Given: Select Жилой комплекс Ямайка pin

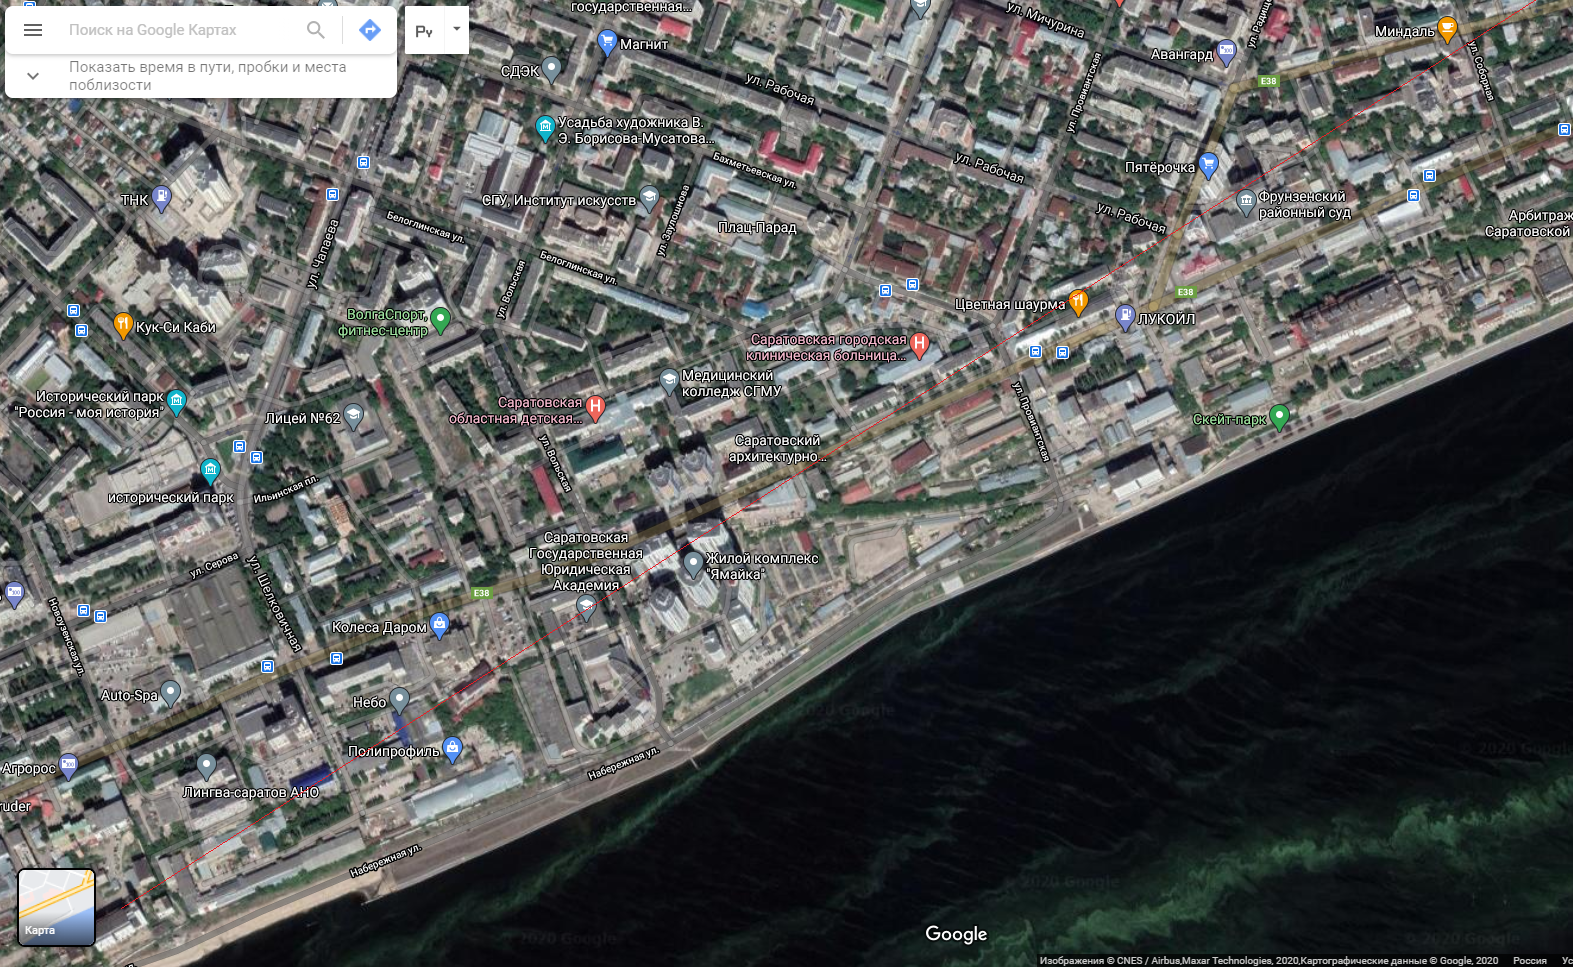Looking at the screenshot, I should tap(693, 565).
